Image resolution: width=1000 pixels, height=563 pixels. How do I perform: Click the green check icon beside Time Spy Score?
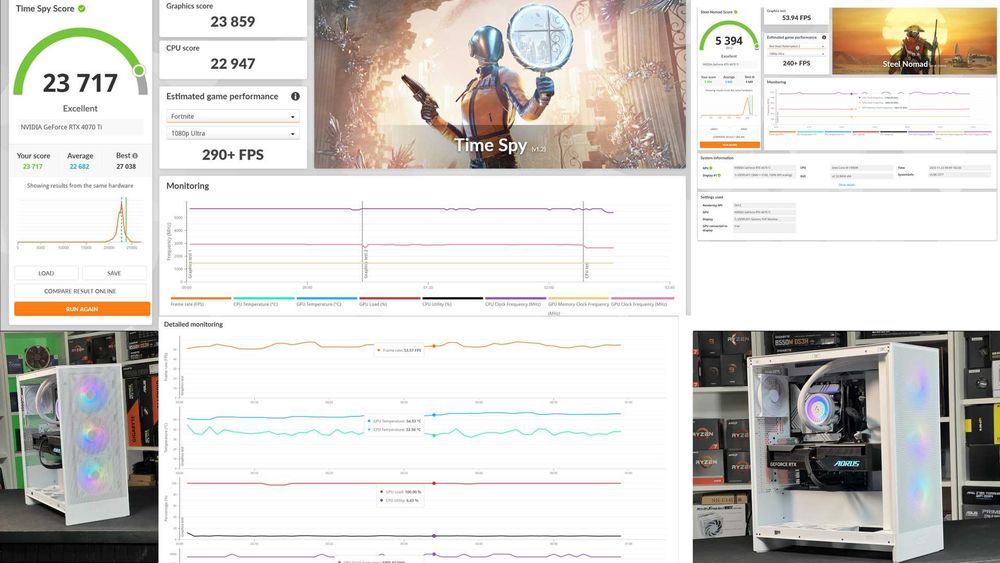point(82,8)
